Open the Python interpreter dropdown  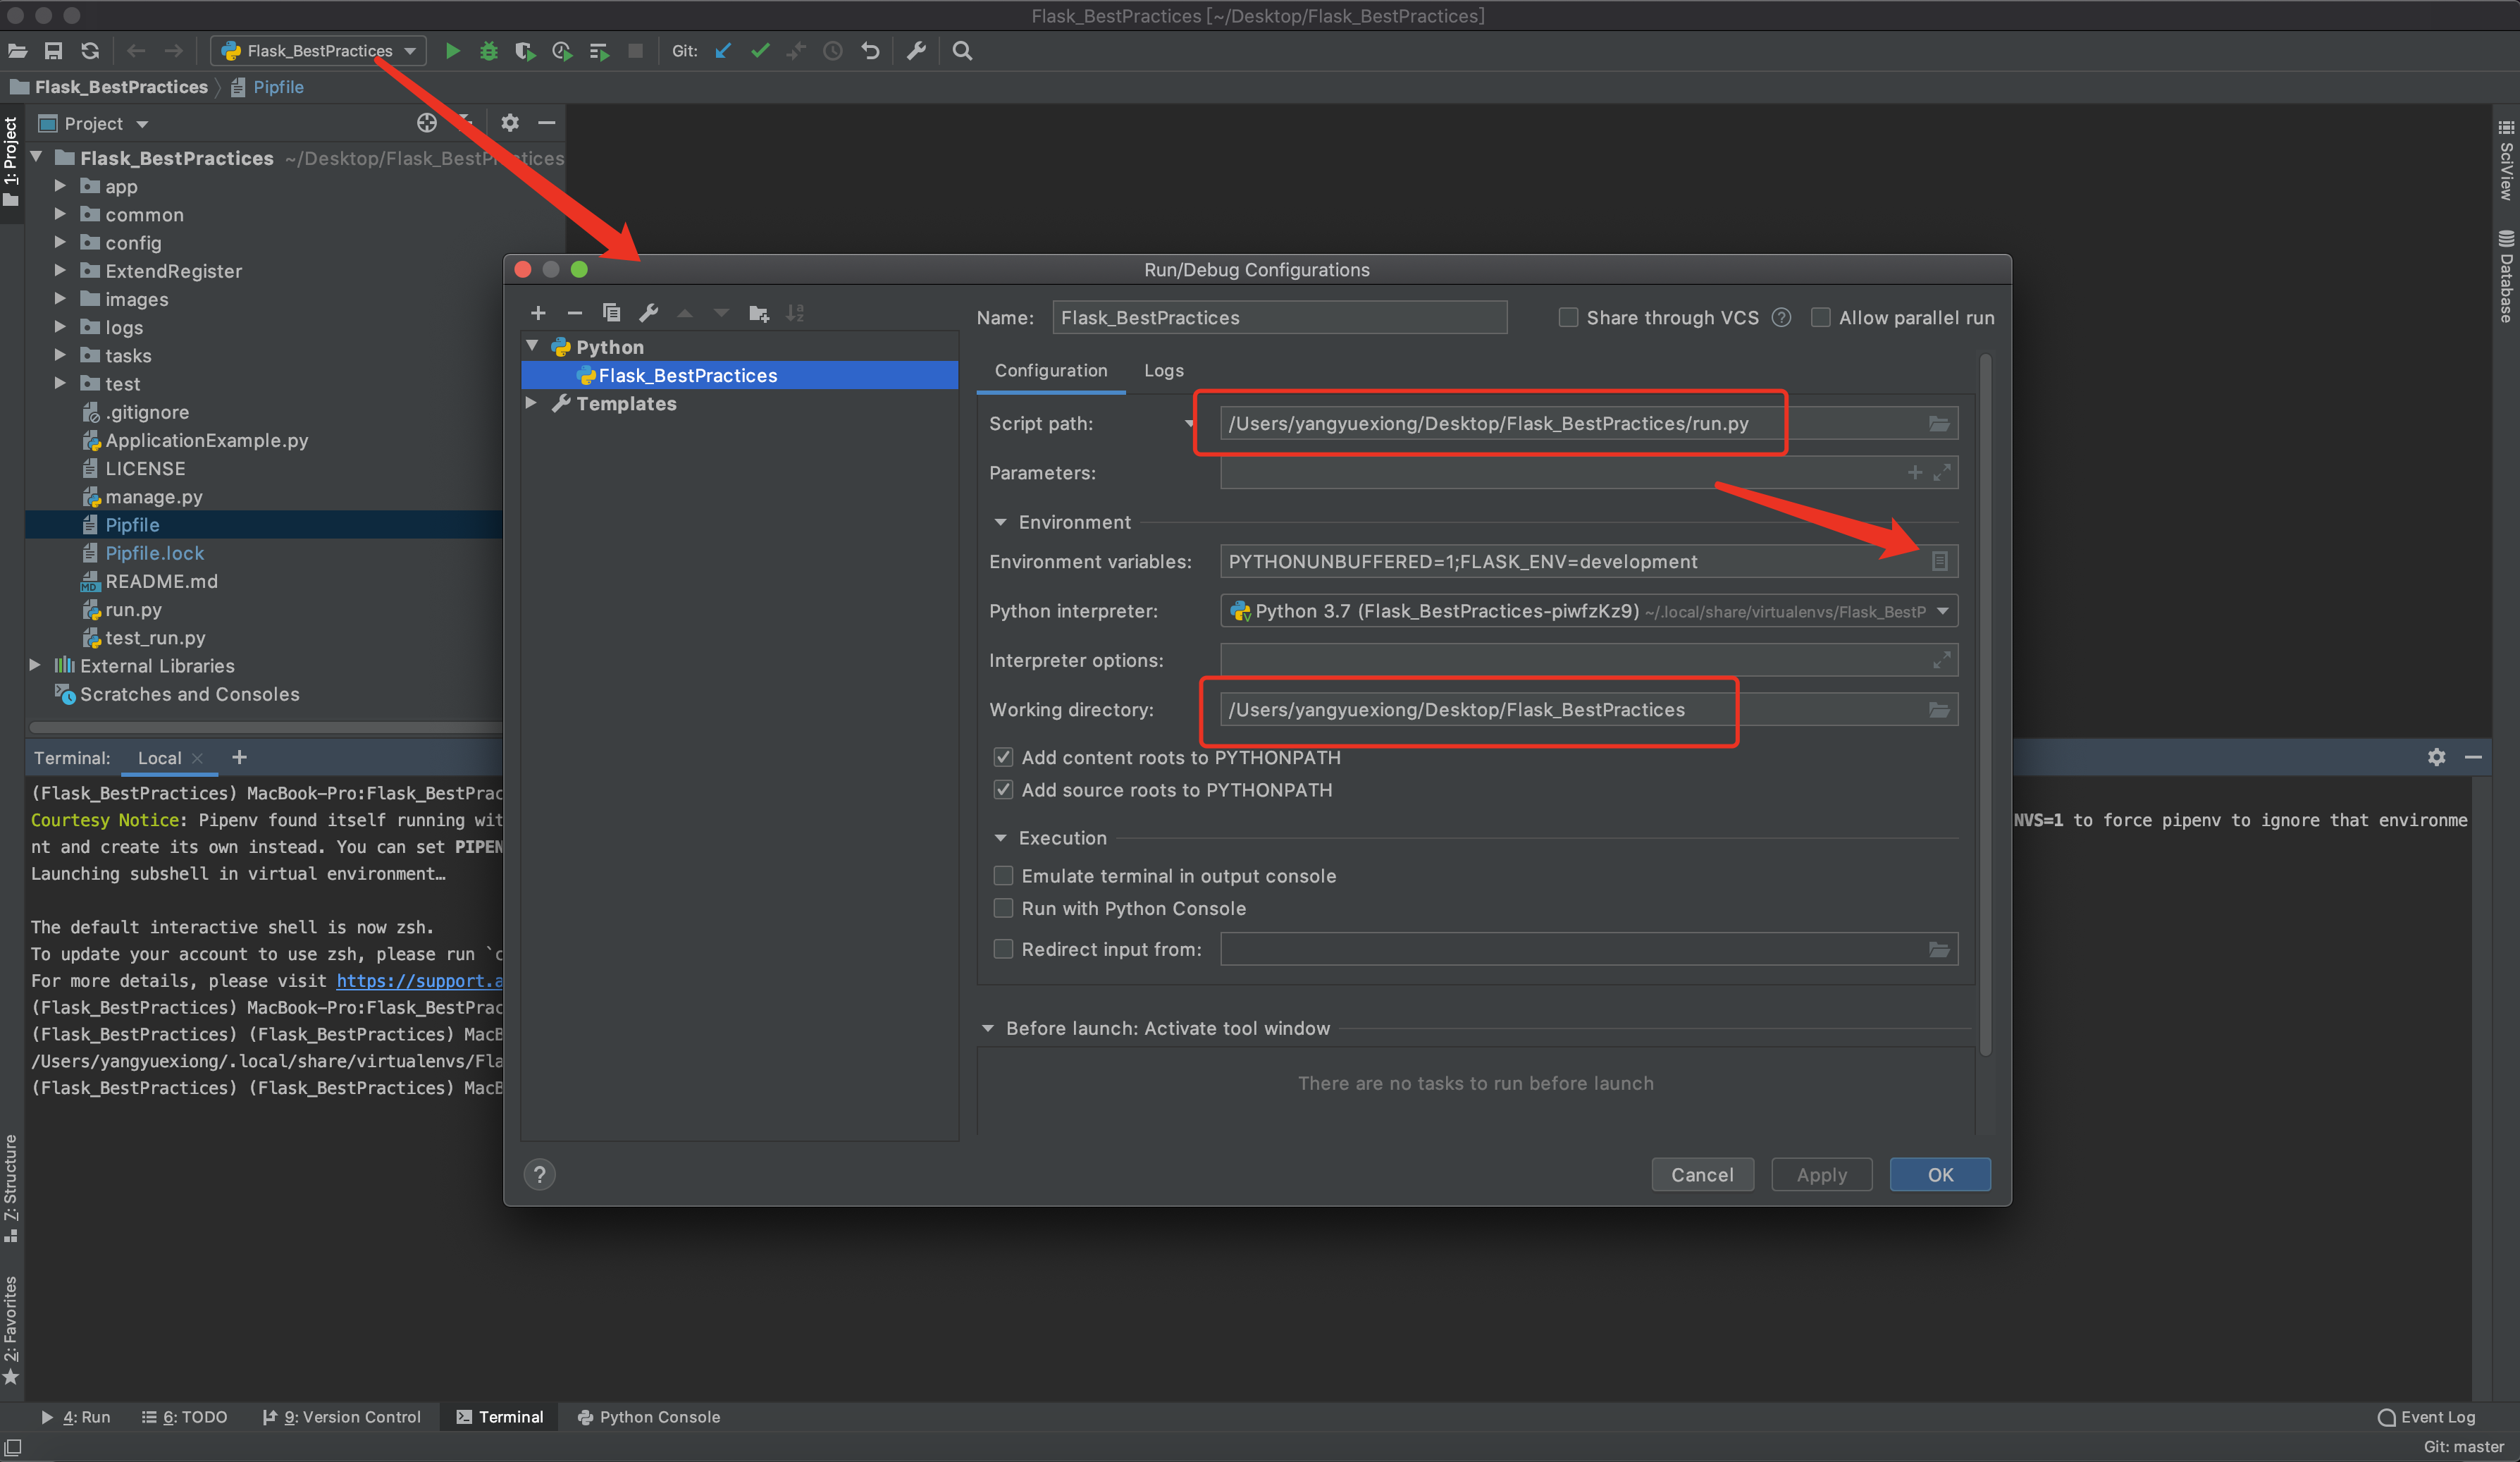tap(1942, 611)
